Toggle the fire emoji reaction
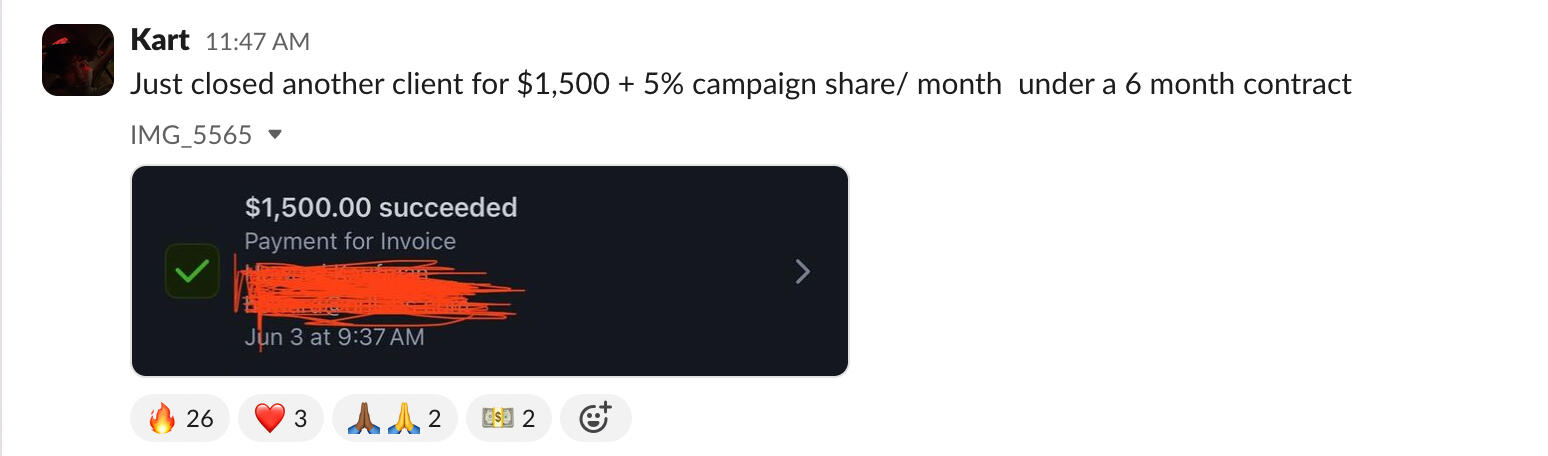 click(180, 418)
